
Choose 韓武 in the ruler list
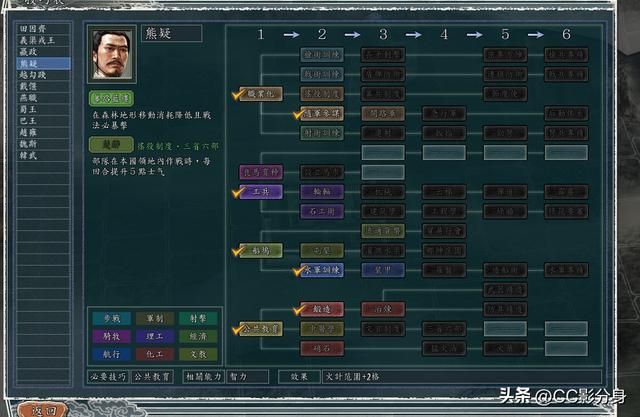43,155
